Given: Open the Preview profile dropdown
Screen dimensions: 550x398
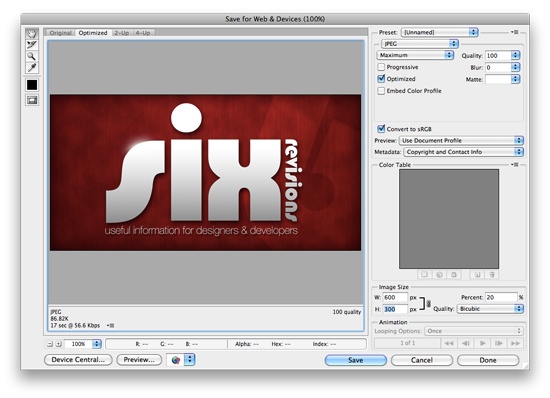Looking at the screenshot, I should point(461,141).
